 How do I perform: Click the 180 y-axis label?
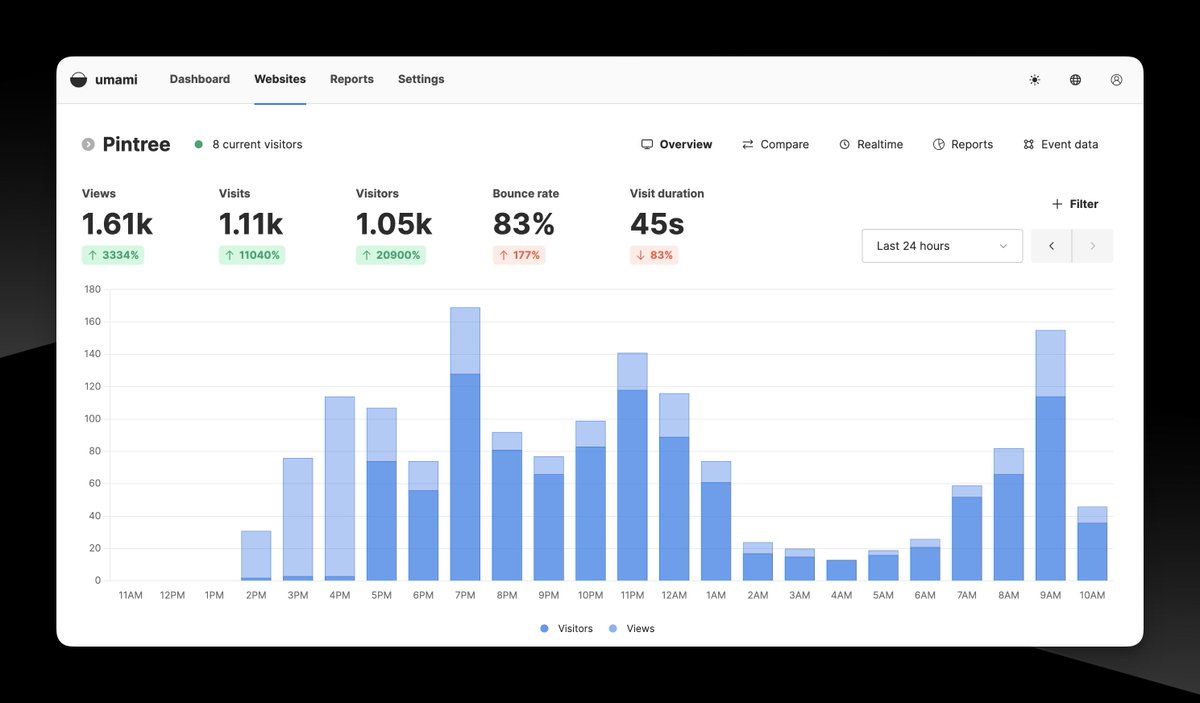pos(92,290)
